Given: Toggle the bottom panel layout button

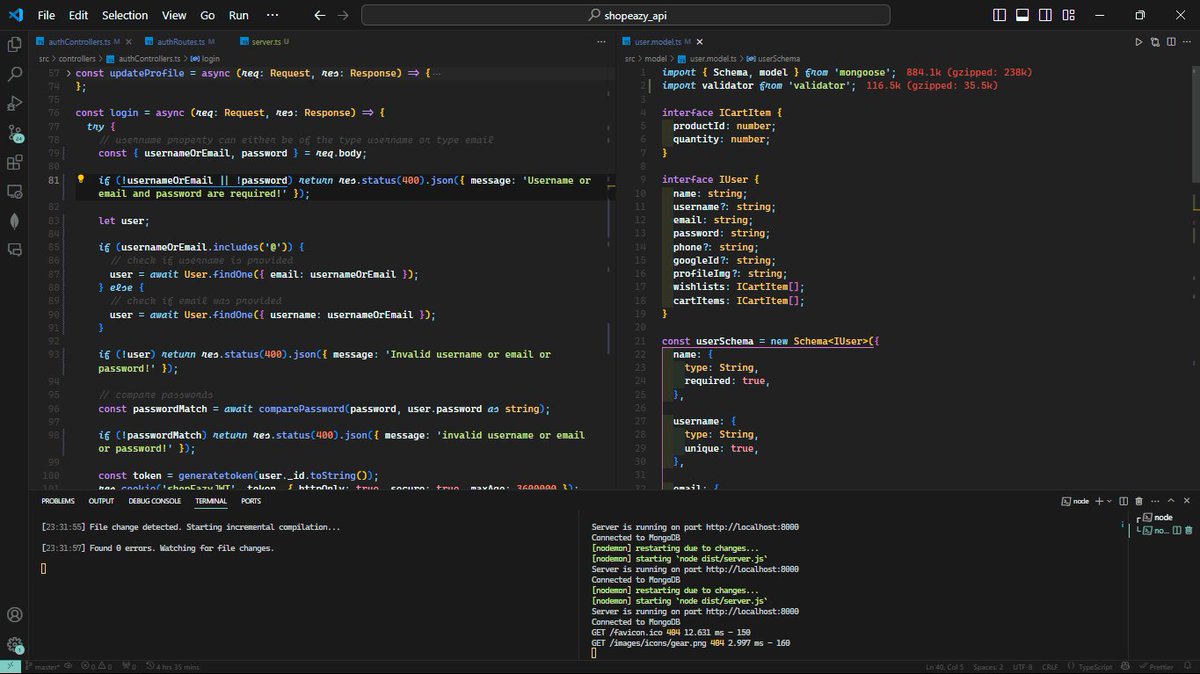Looking at the screenshot, I should click(x=1022, y=15).
